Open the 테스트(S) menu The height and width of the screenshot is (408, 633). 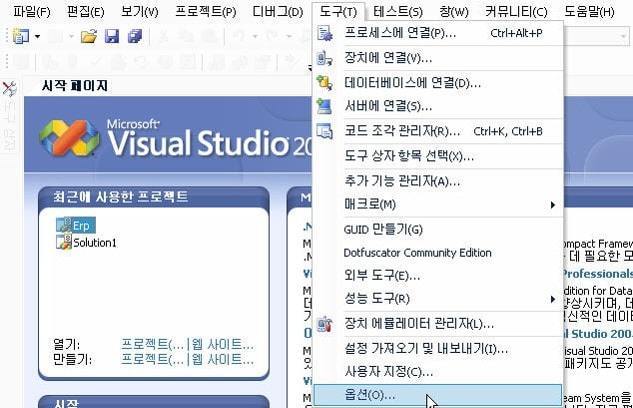pos(398,11)
